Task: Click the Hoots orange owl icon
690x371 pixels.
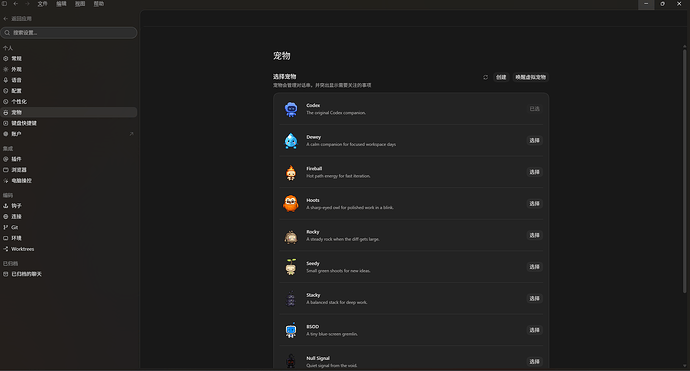Action: pos(291,204)
